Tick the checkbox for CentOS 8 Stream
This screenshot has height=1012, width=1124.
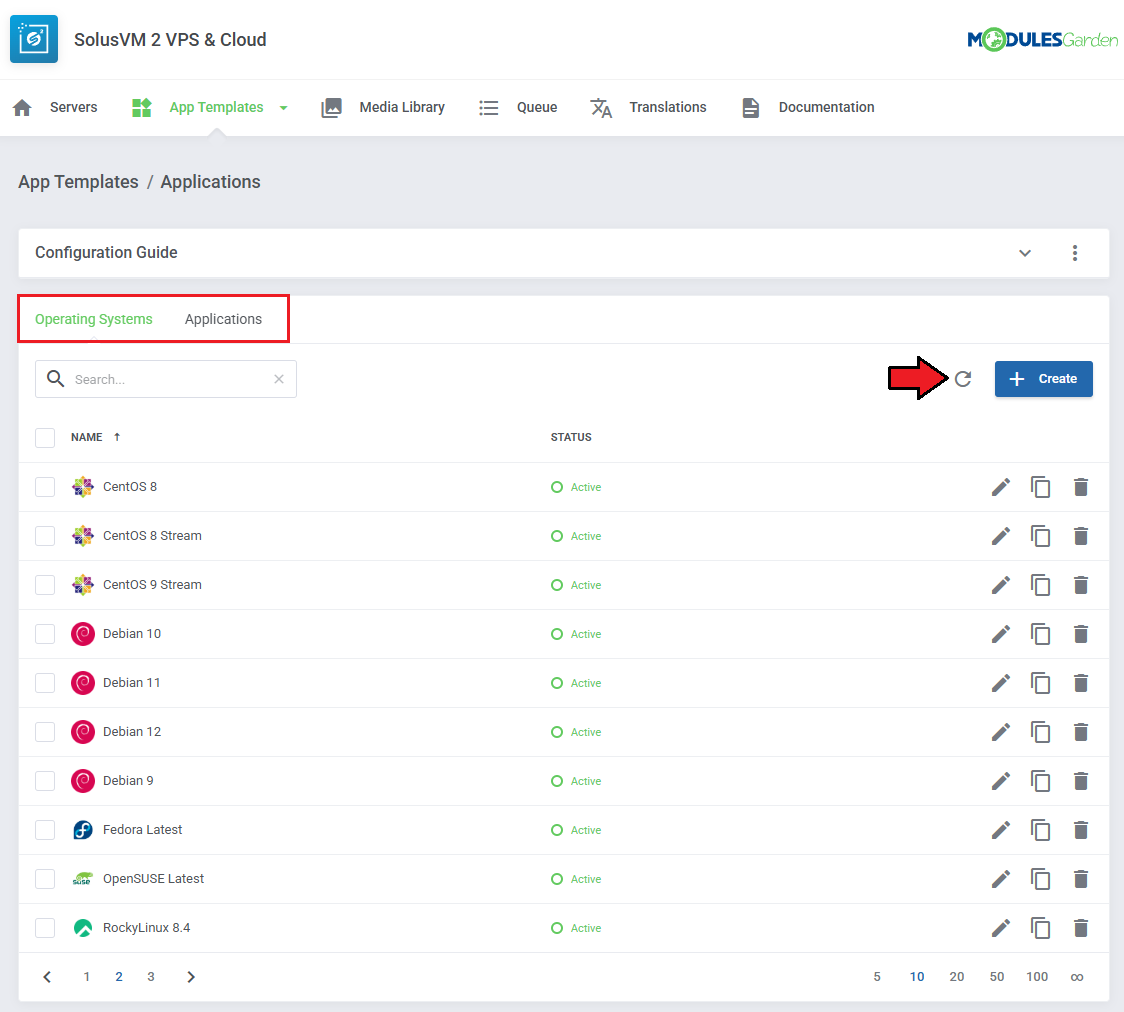coord(45,536)
